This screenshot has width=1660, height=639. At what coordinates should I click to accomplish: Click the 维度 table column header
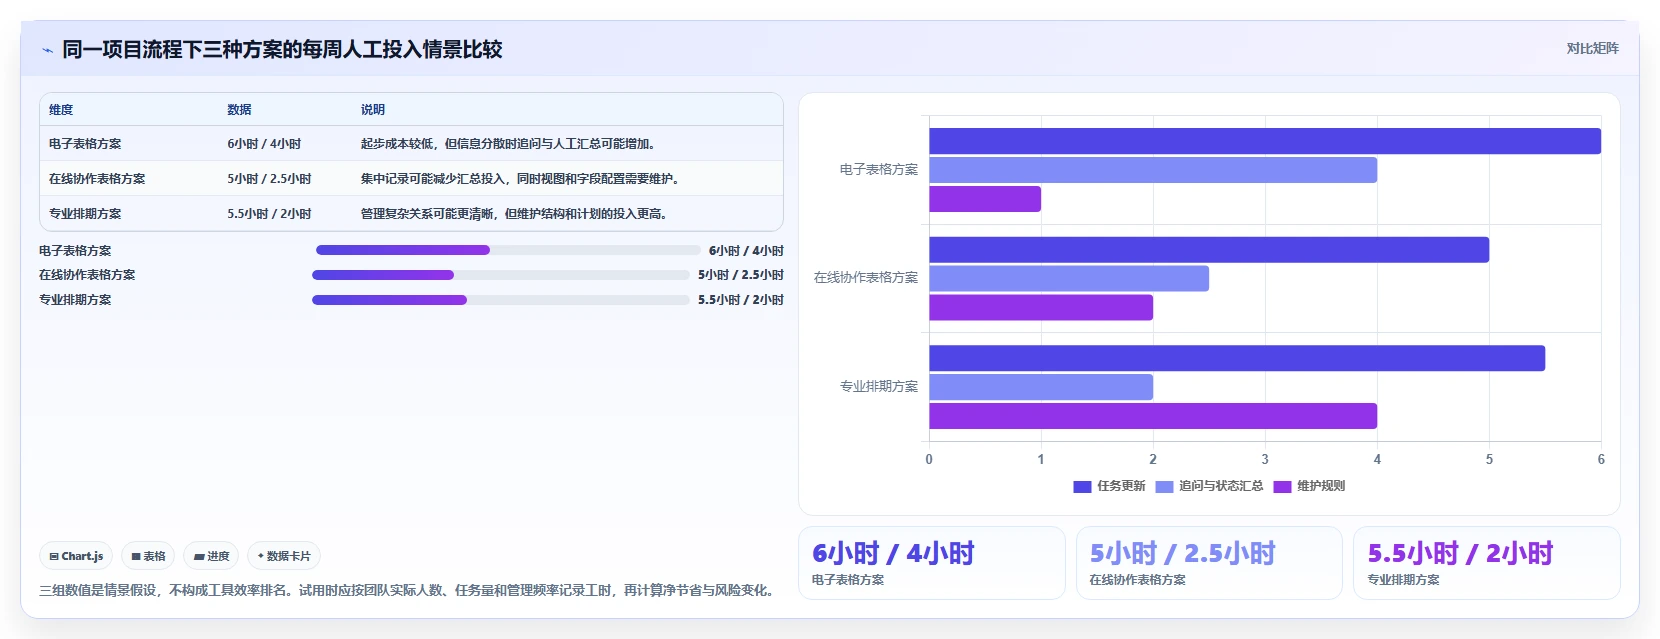(61, 110)
